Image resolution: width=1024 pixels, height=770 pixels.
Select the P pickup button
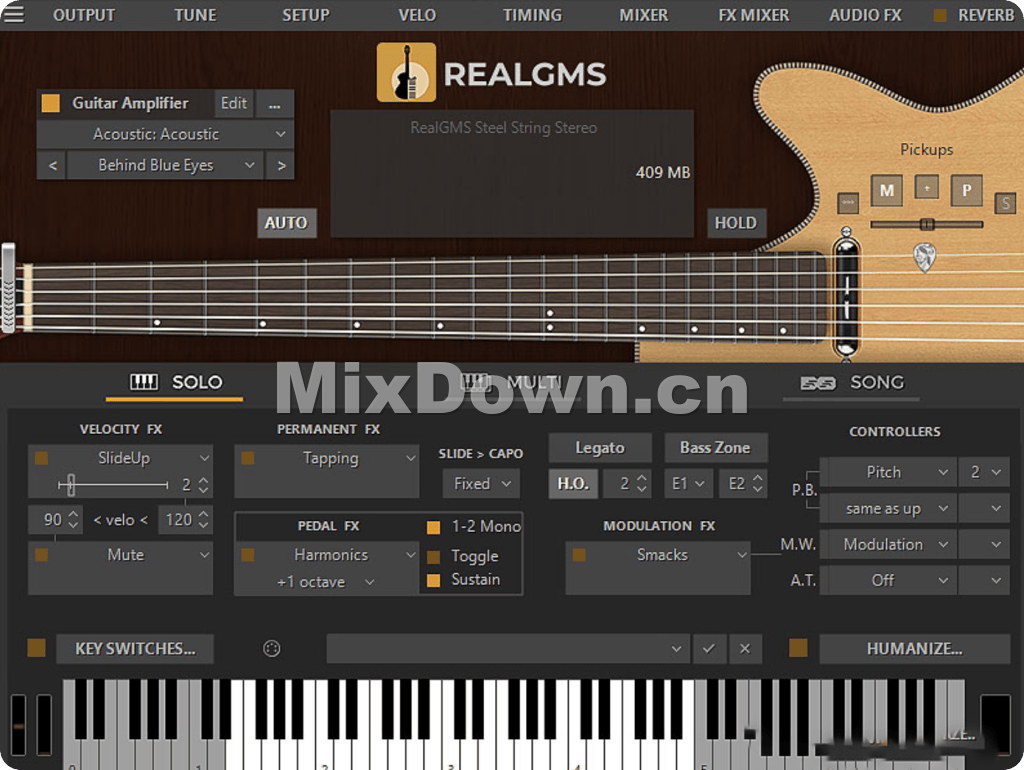click(x=967, y=190)
